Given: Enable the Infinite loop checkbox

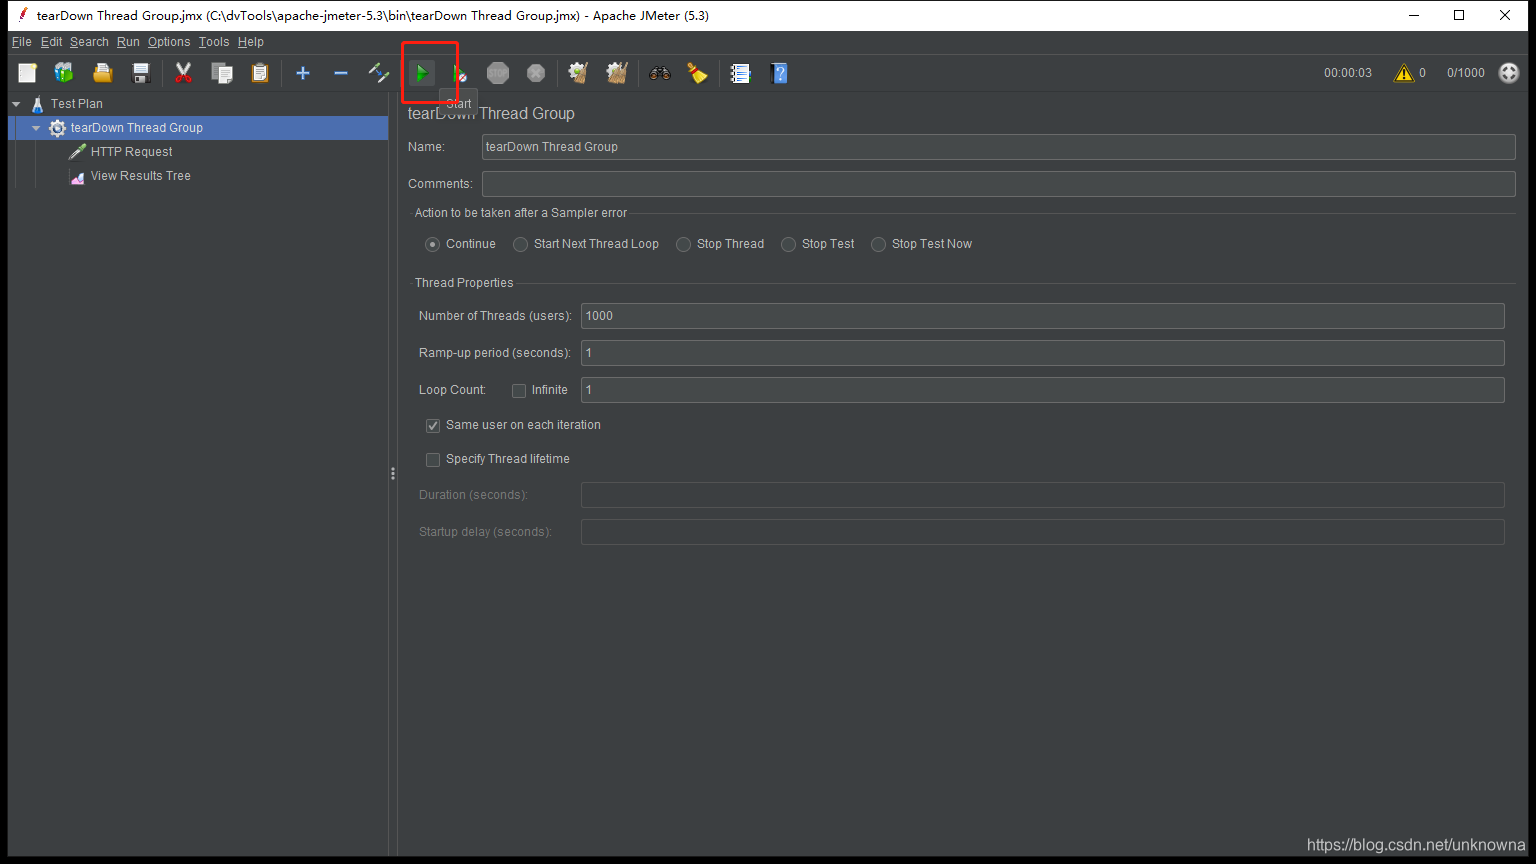Looking at the screenshot, I should tap(519, 391).
